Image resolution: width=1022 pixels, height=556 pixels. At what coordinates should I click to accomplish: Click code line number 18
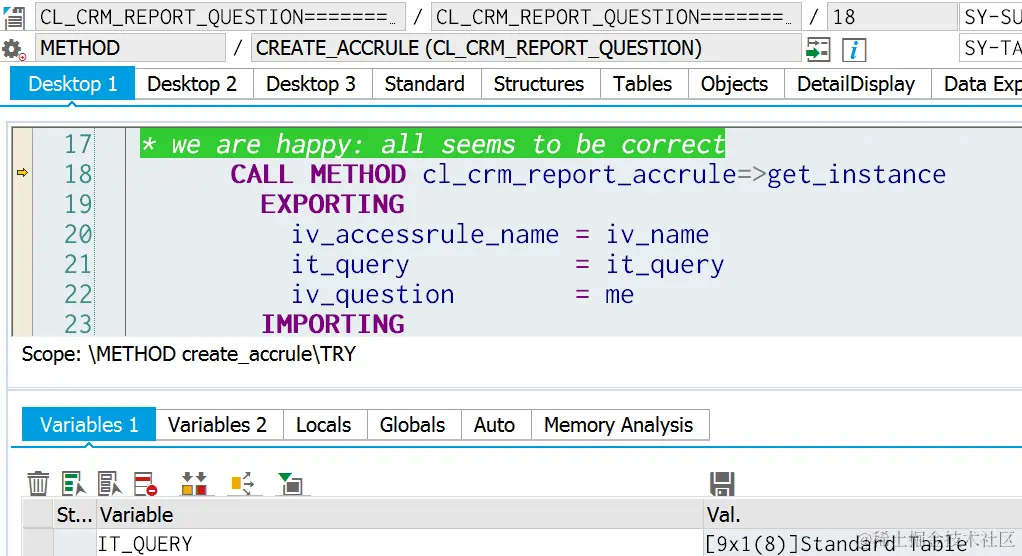[x=78, y=174]
